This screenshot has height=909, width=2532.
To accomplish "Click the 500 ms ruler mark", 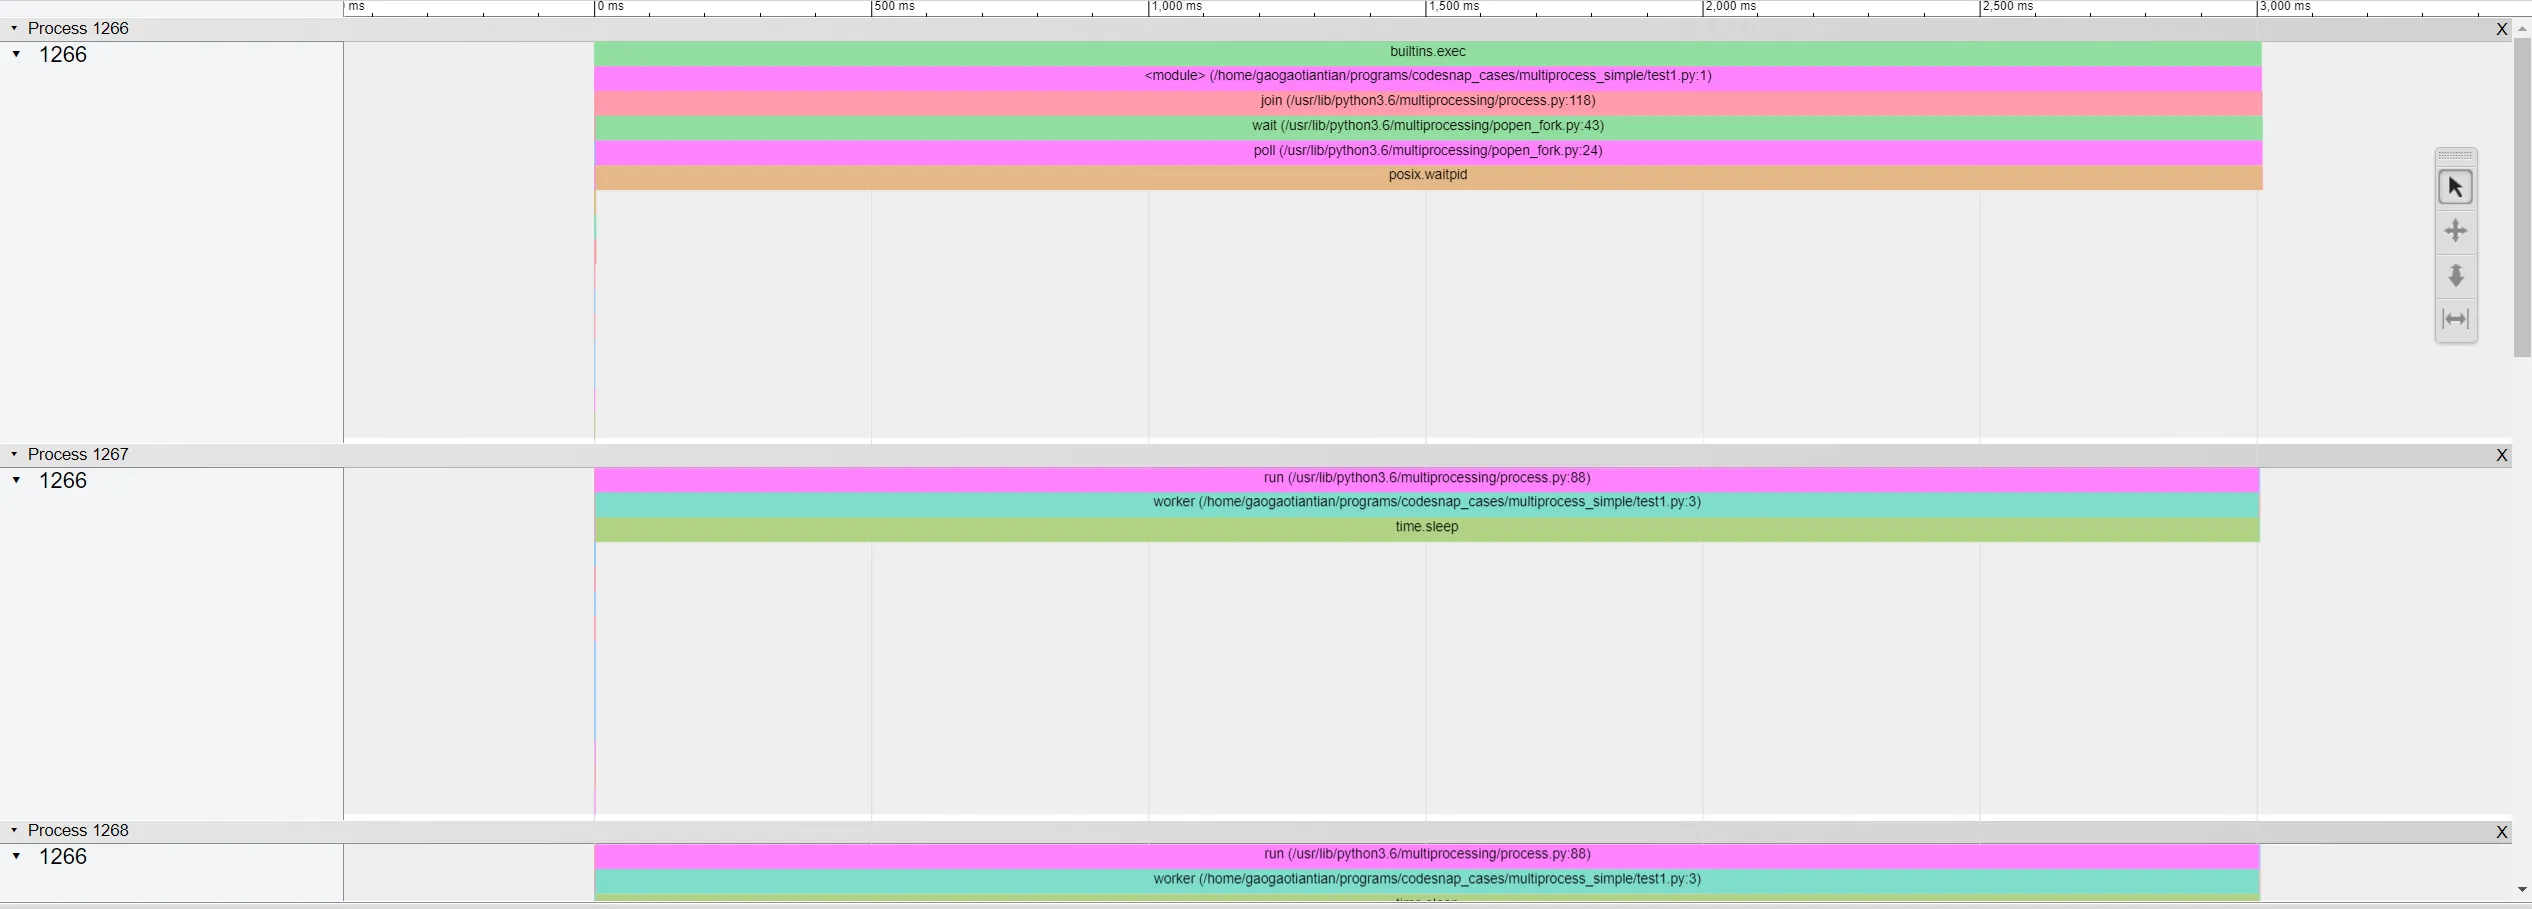I will [893, 7].
